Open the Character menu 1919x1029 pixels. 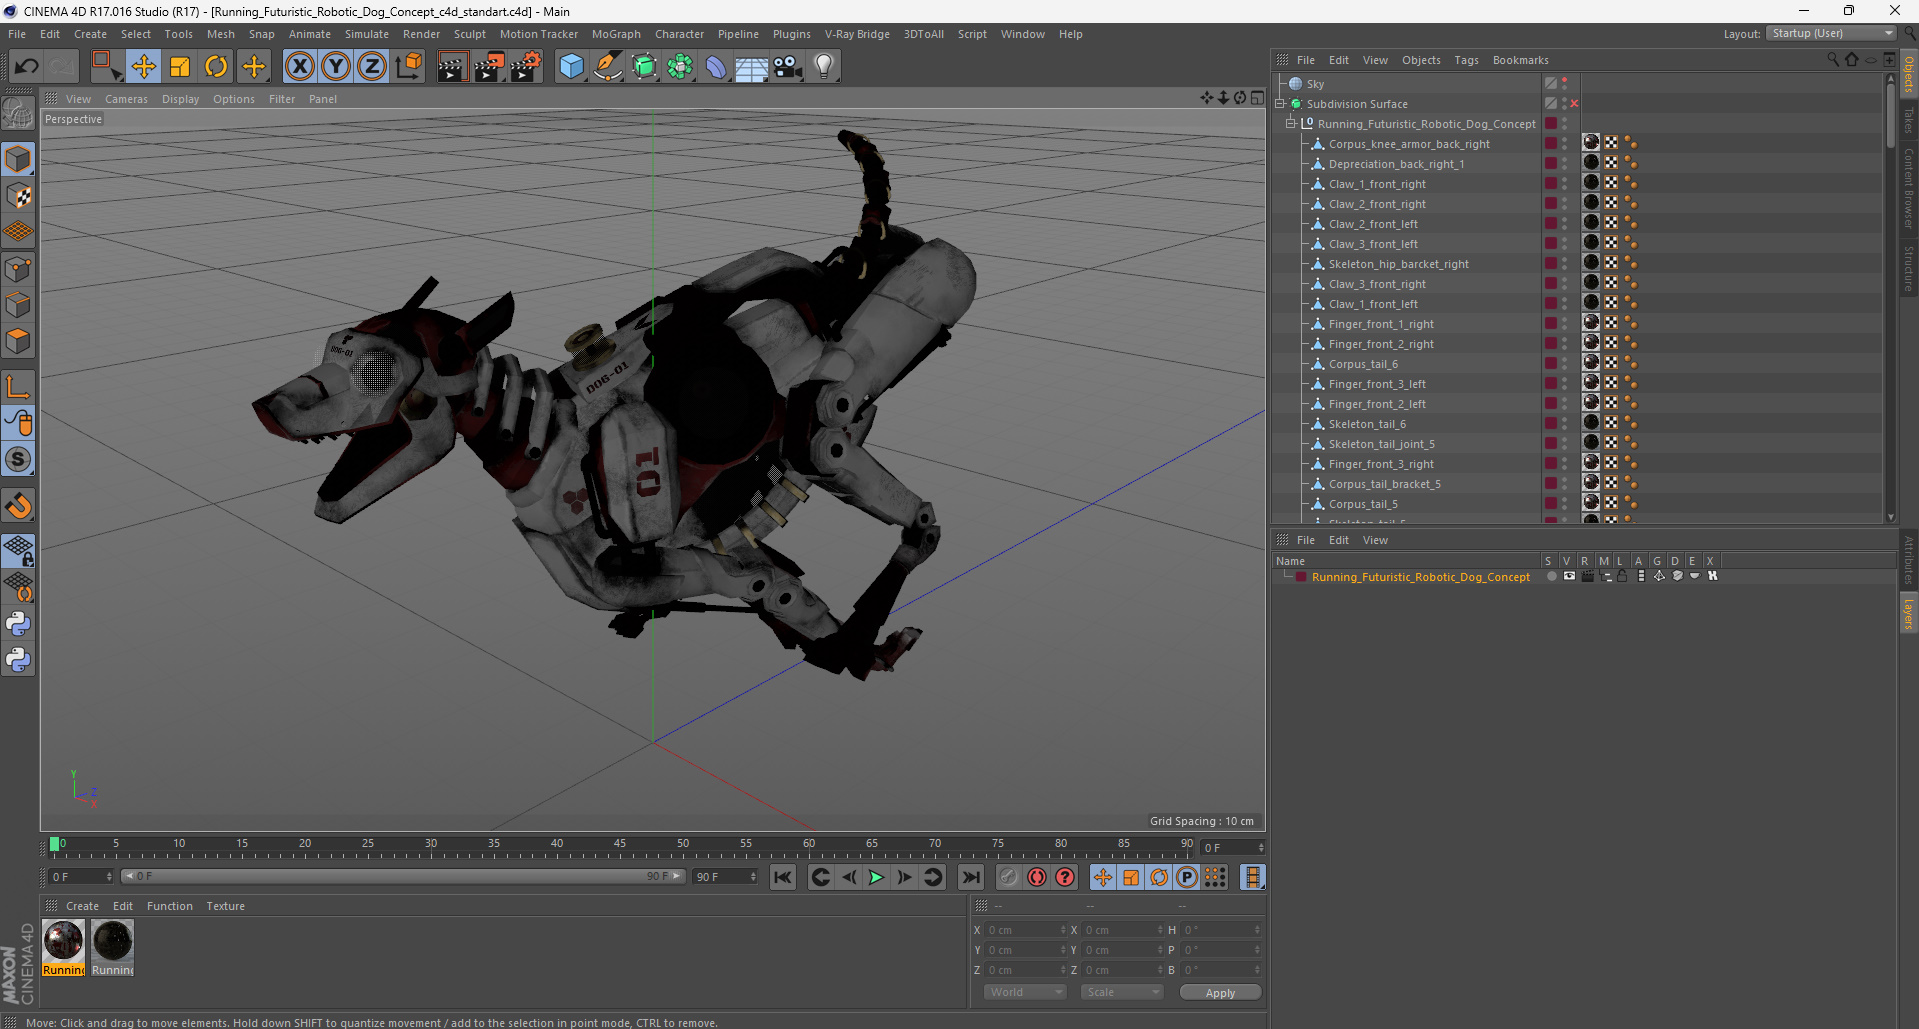679,34
